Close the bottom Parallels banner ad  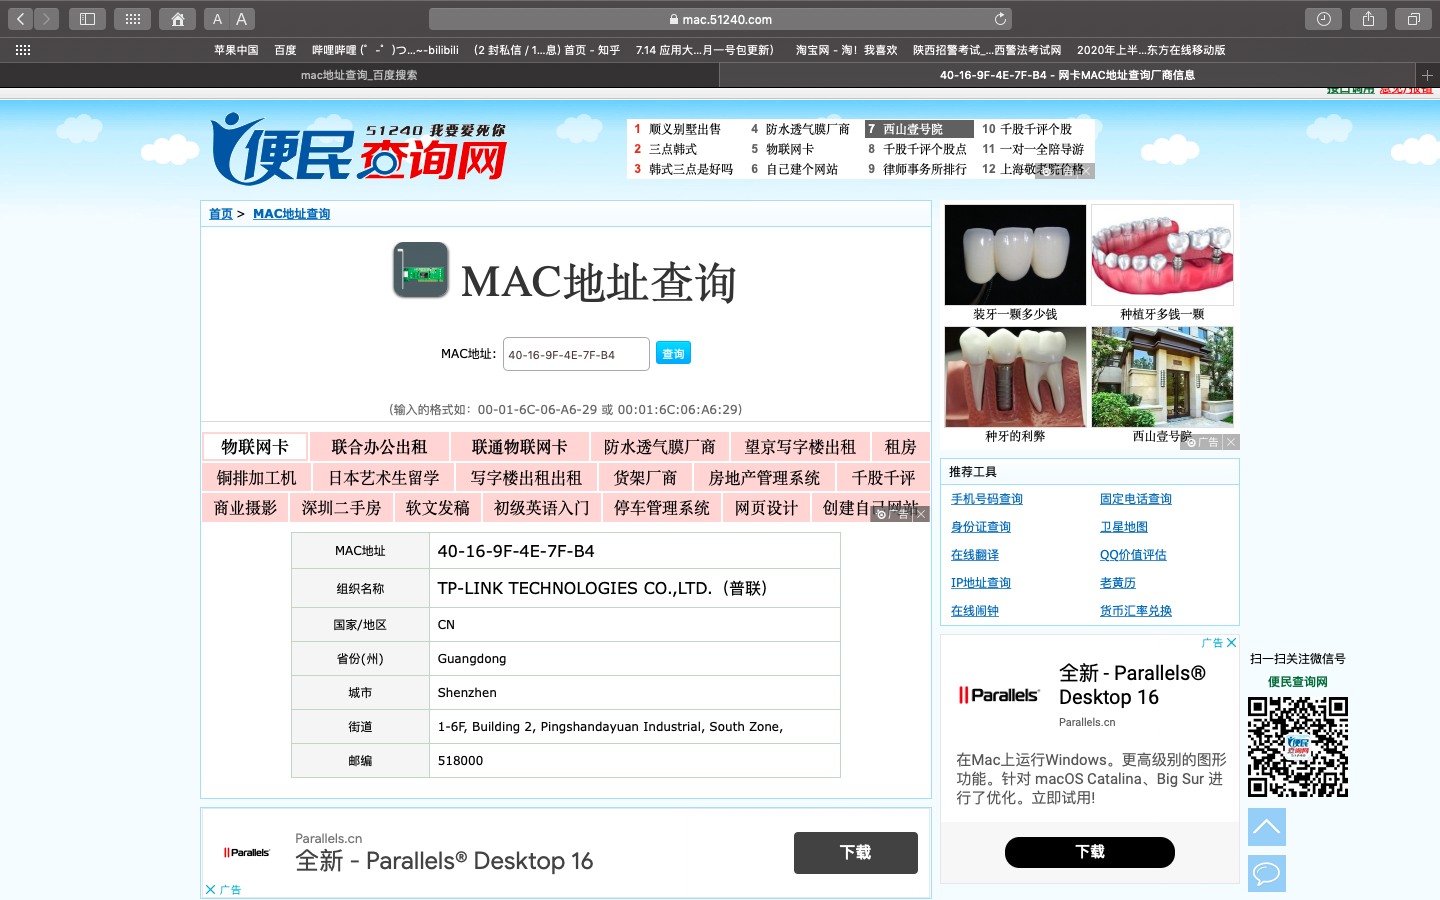click(x=211, y=889)
